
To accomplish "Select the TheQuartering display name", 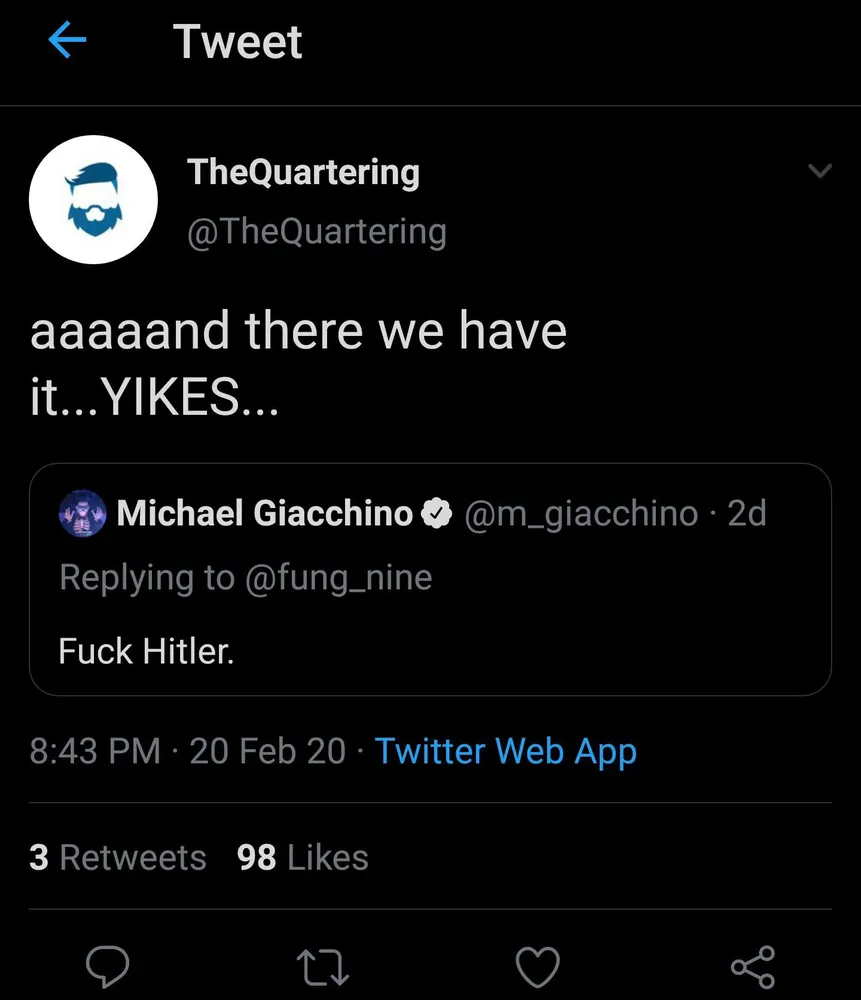I will [303, 172].
